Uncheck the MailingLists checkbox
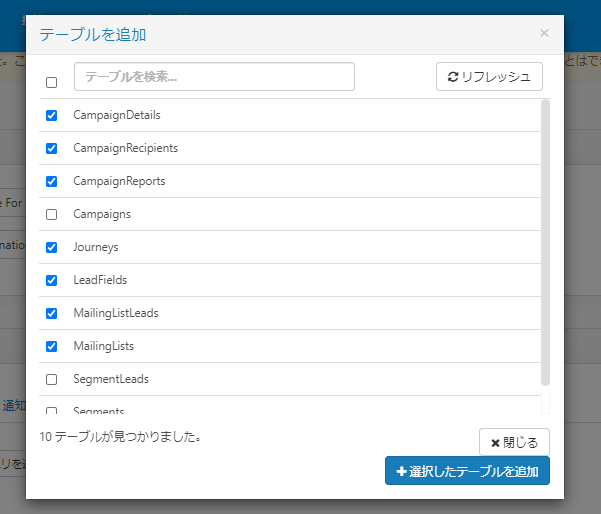Viewport: 601px width, 514px height. point(52,346)
